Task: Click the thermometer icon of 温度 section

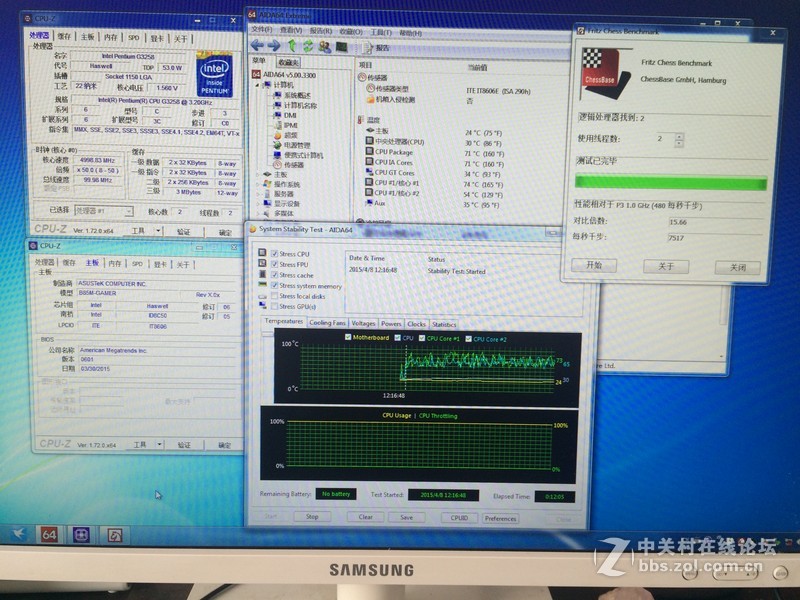Action: (361, 120)
